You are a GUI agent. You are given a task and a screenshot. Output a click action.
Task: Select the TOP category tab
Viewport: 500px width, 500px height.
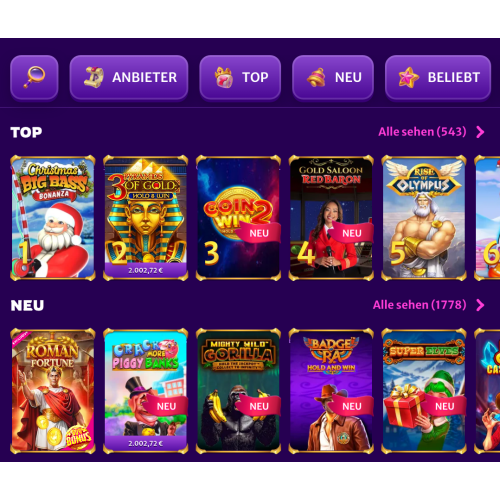240,77
